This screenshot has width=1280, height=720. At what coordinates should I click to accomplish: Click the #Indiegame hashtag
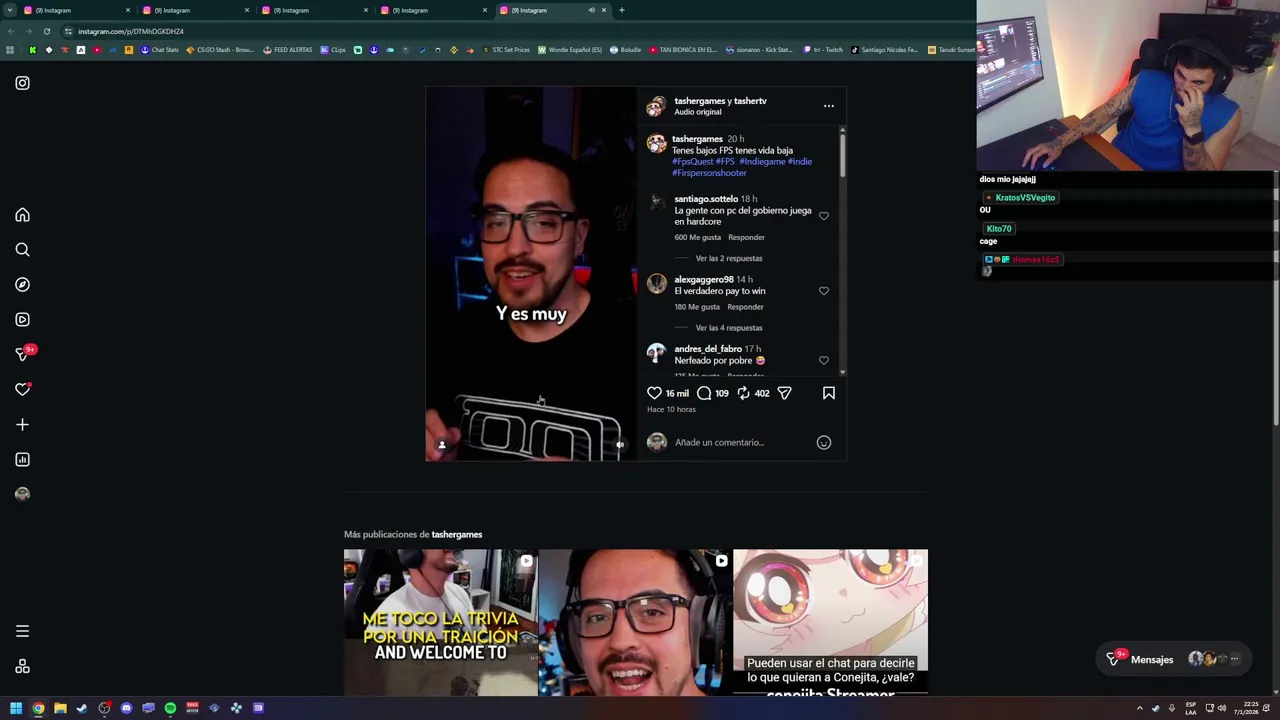coord(762,161)
